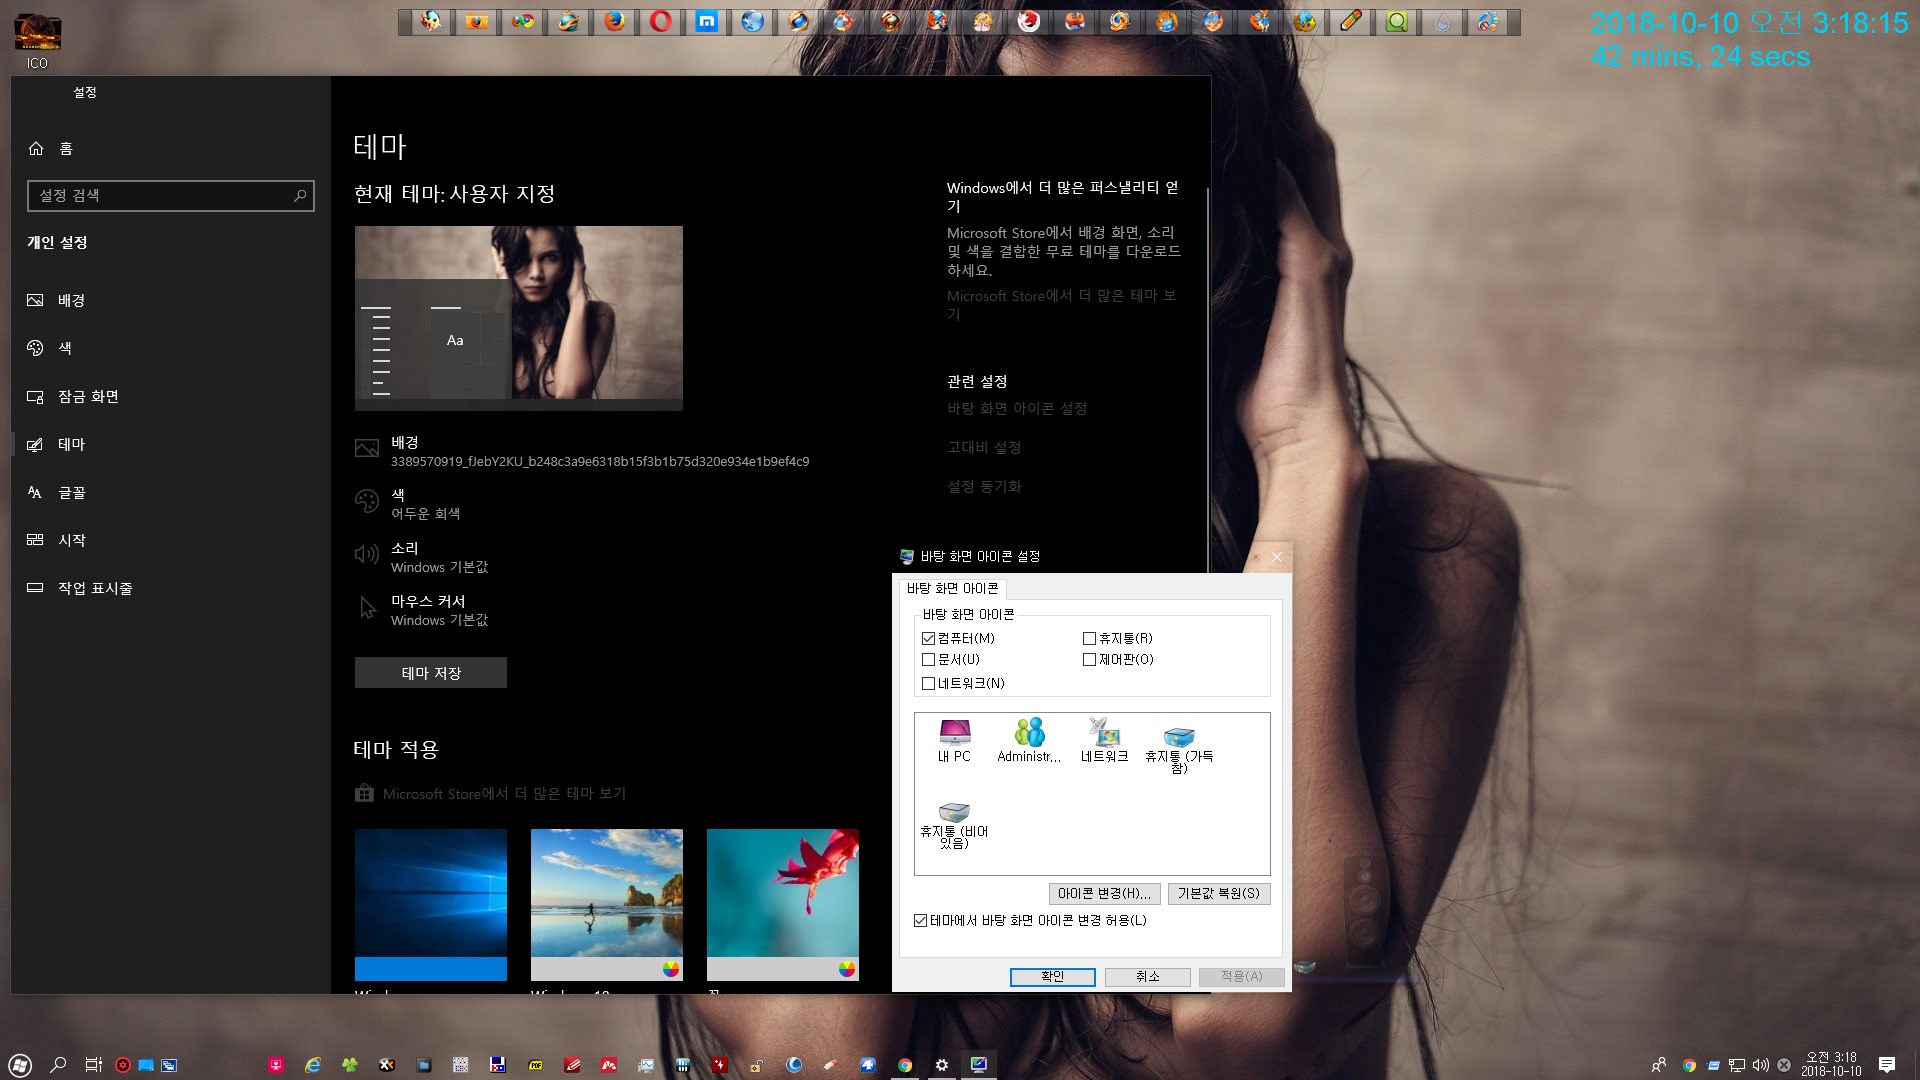Open 글꼴 settings page
1920x1080 pixels.
pyautogui.click(x=170, y=492)
